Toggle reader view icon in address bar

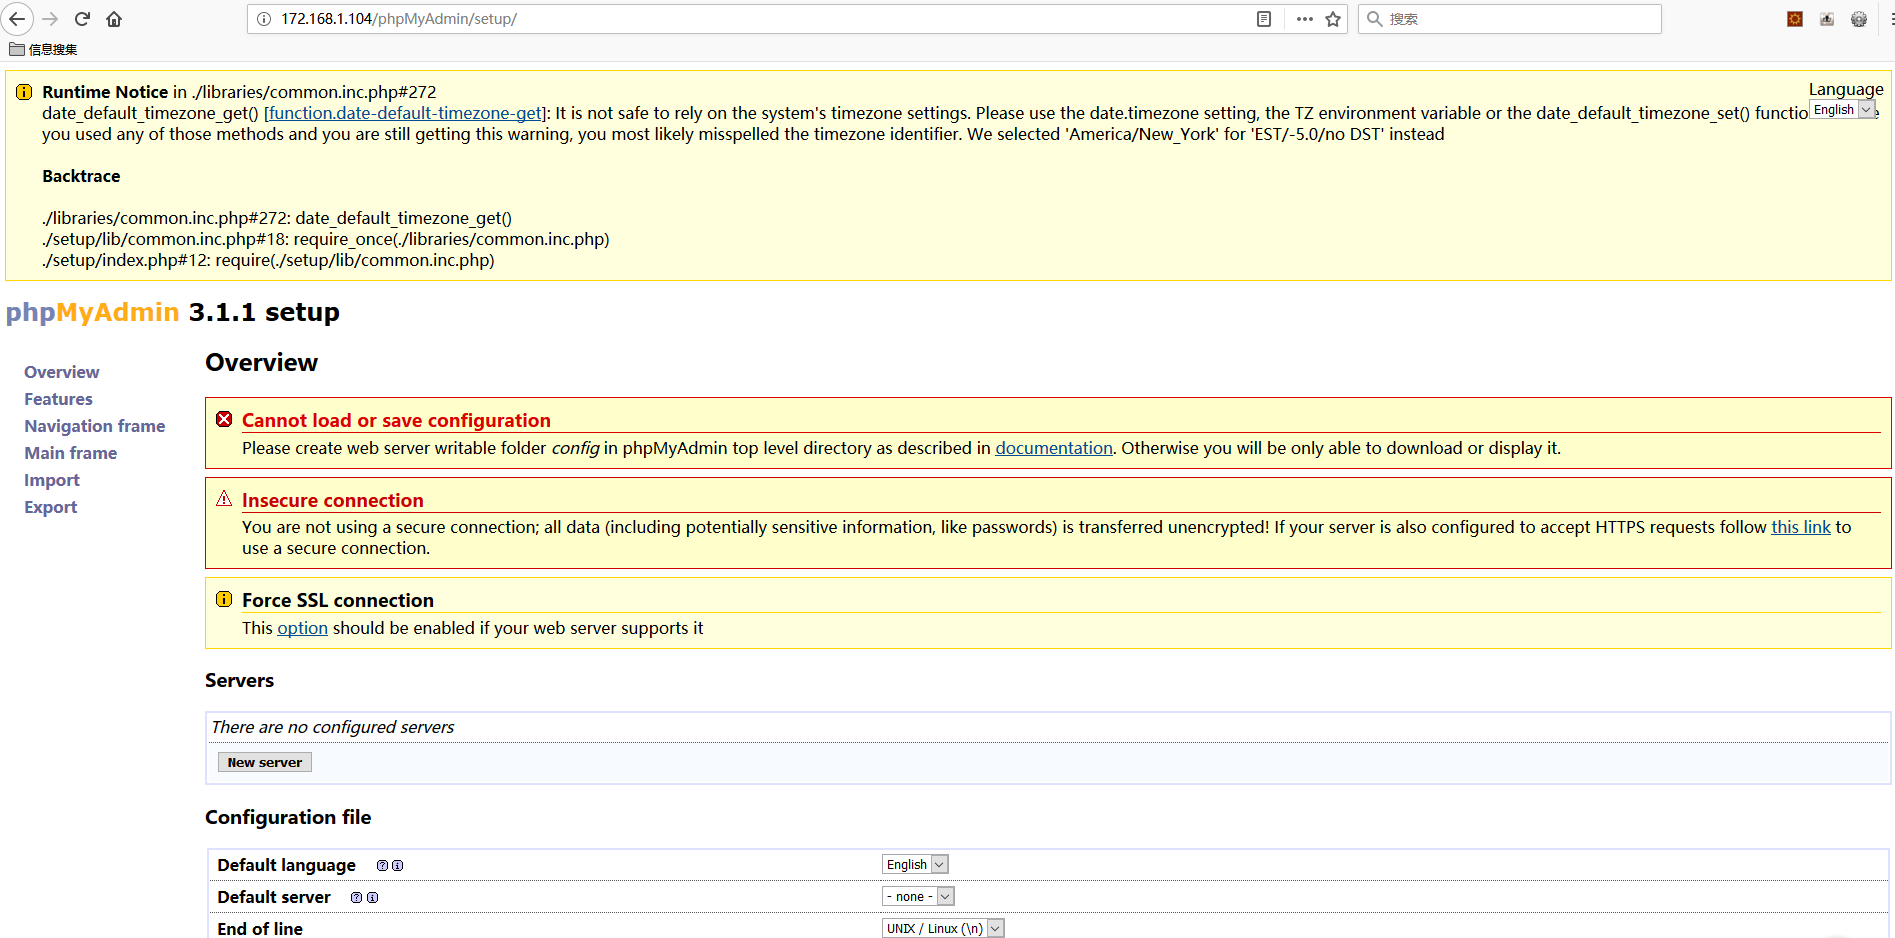point(1264,19)
